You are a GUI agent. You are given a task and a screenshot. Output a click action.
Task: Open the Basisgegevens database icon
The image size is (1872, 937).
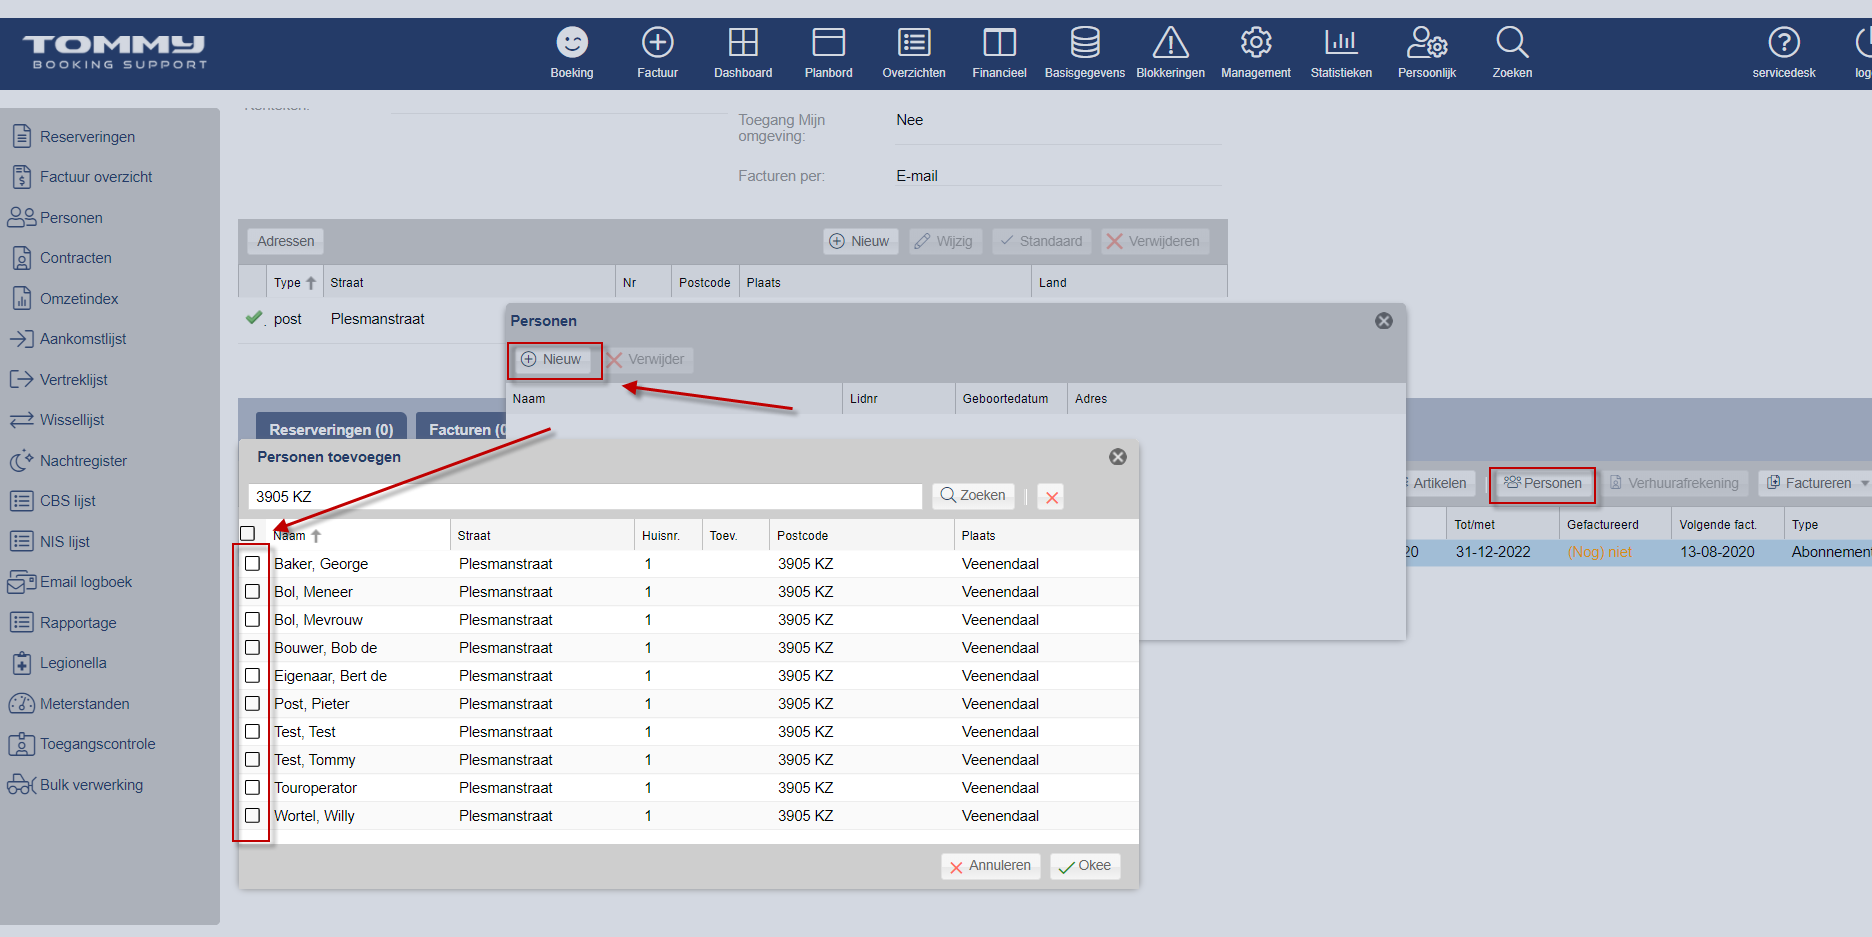click(1085, 43)
